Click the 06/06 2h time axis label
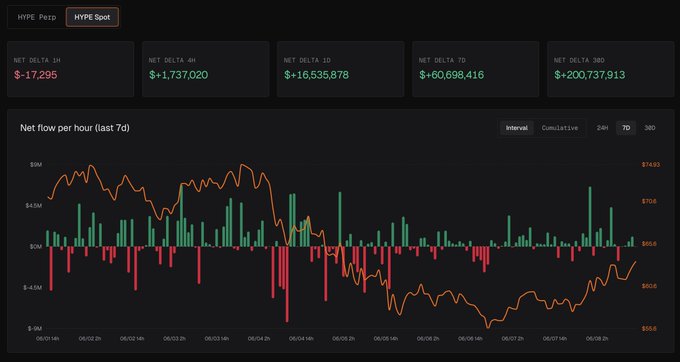Image resolution: width=680 pixels, height=362 pixels. point(428,338)
